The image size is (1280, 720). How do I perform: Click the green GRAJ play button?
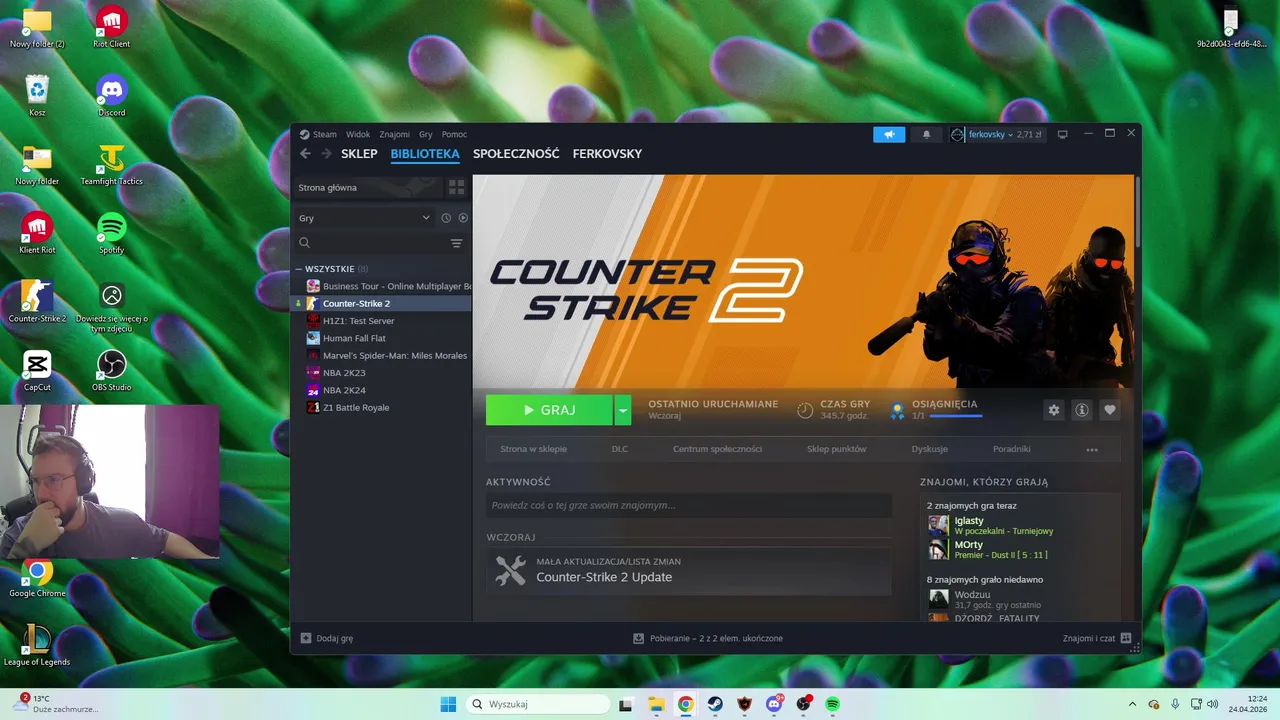coord(549,410)
